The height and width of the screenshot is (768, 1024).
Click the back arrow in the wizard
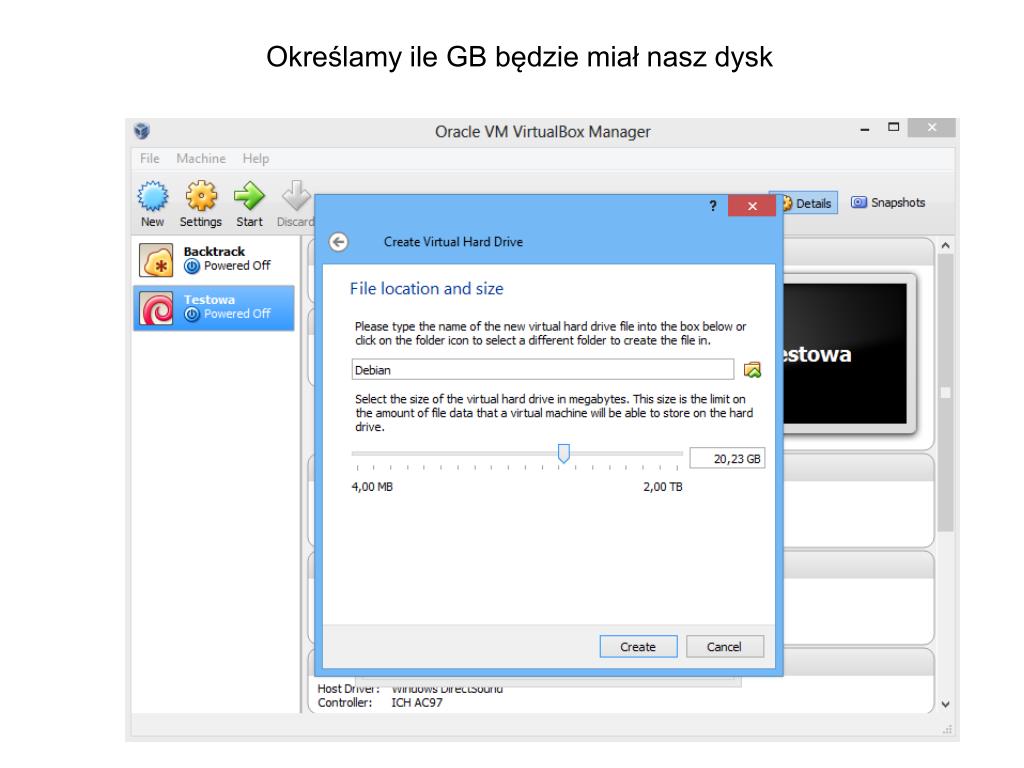pyautogui.click(x=338, y=242)
